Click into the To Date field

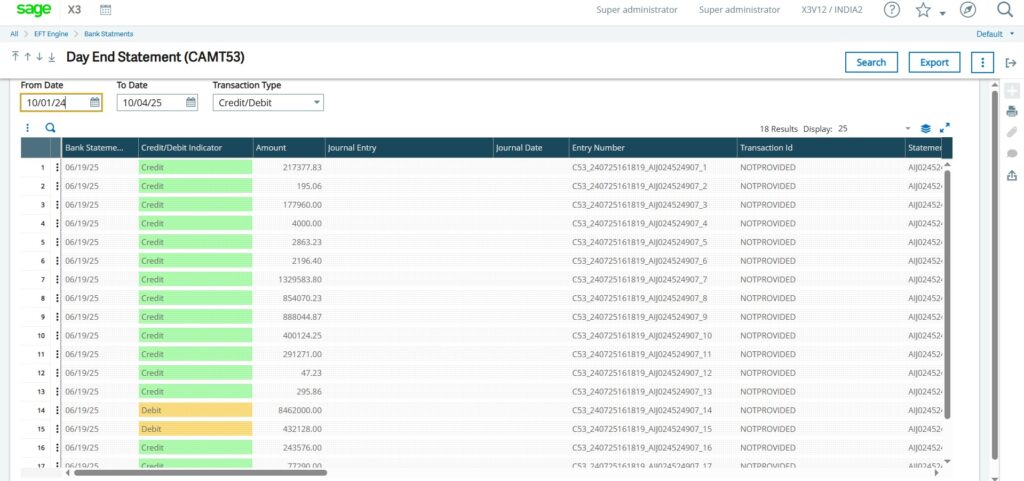pos(150,102)
